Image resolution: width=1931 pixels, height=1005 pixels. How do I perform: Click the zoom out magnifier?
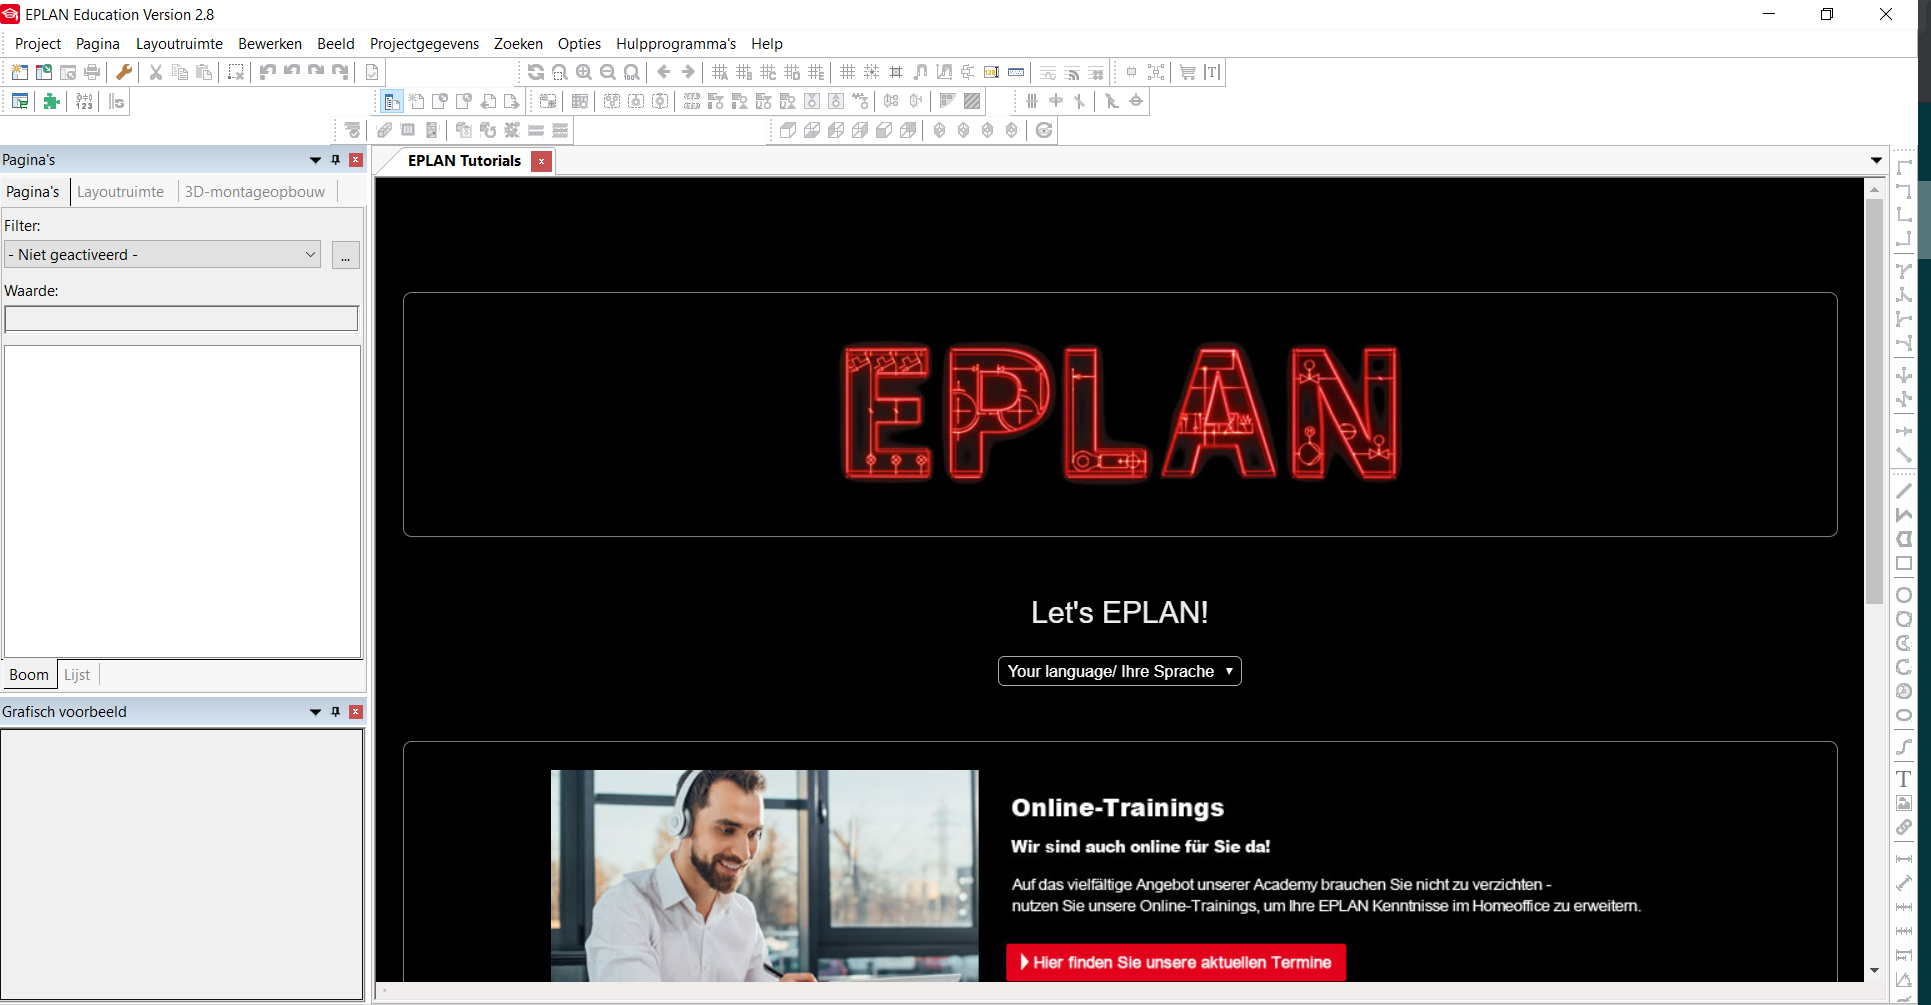pyautogui.click(x=608, y=72)
